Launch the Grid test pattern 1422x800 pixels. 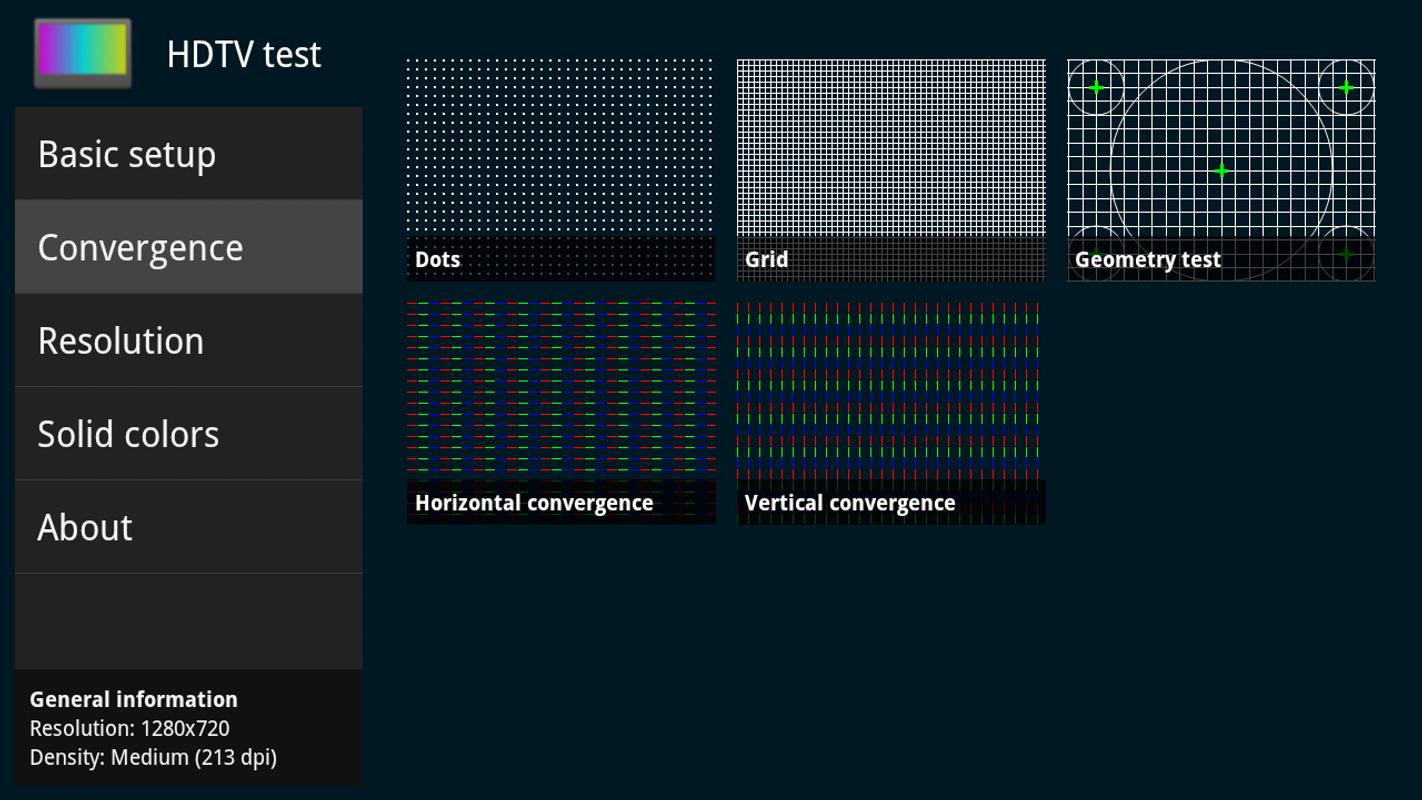(891, 170)
